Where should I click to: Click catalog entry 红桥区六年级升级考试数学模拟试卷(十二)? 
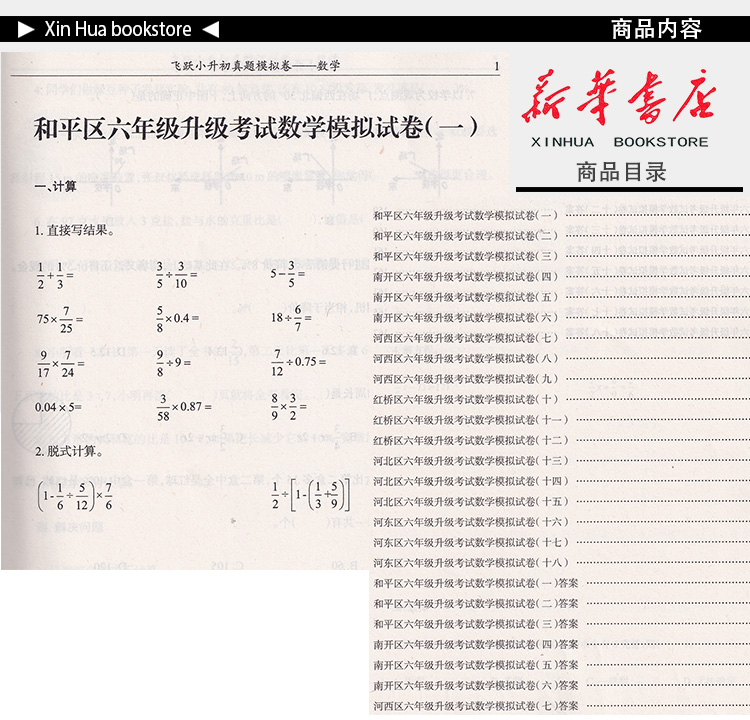[471, 441]
